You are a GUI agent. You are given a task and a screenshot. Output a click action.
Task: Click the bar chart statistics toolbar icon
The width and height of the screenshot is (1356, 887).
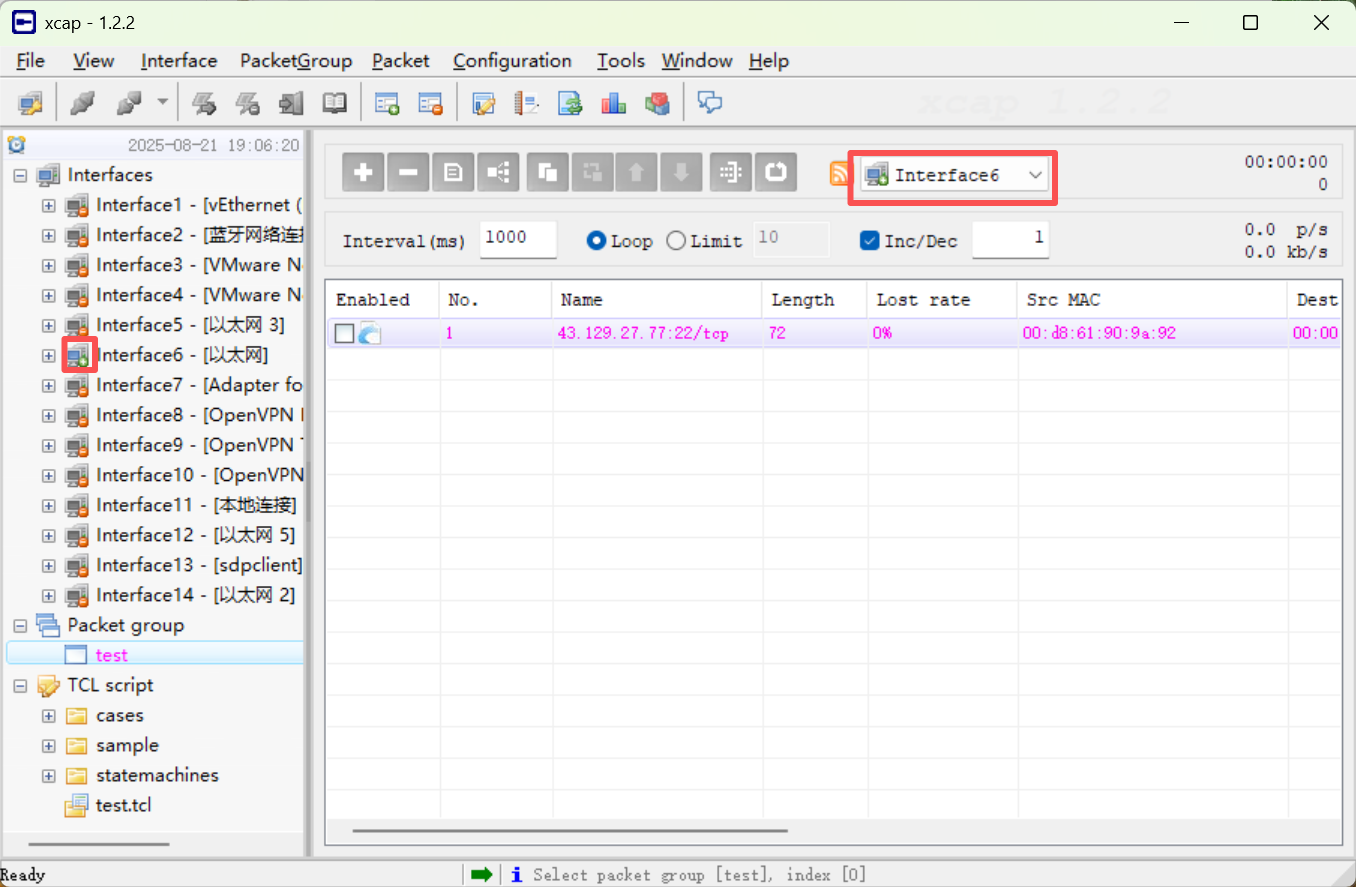(613, 103)
